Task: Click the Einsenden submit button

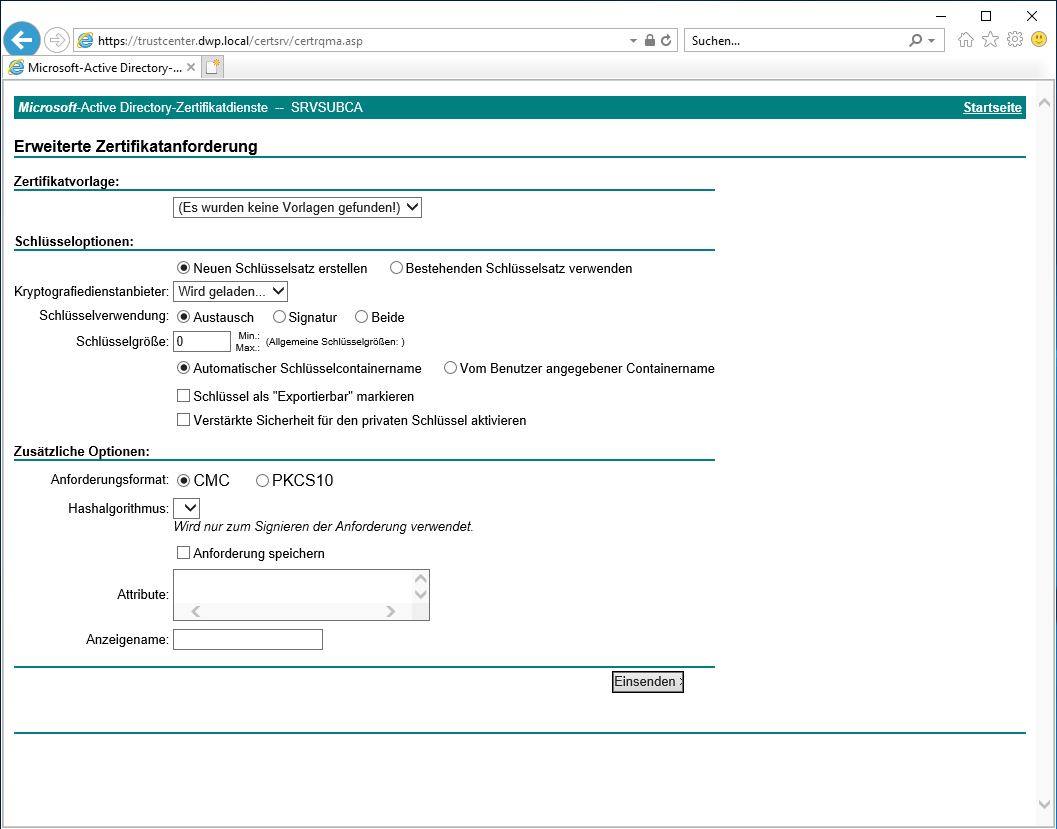Action: [x=647, y=681]
